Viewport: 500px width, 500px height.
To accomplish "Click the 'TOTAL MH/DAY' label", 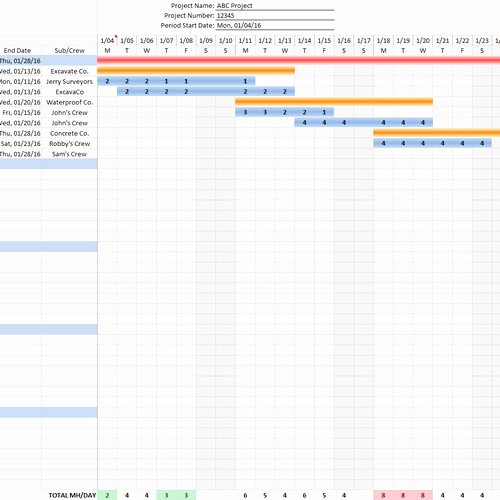I will (x=72, y=495).
